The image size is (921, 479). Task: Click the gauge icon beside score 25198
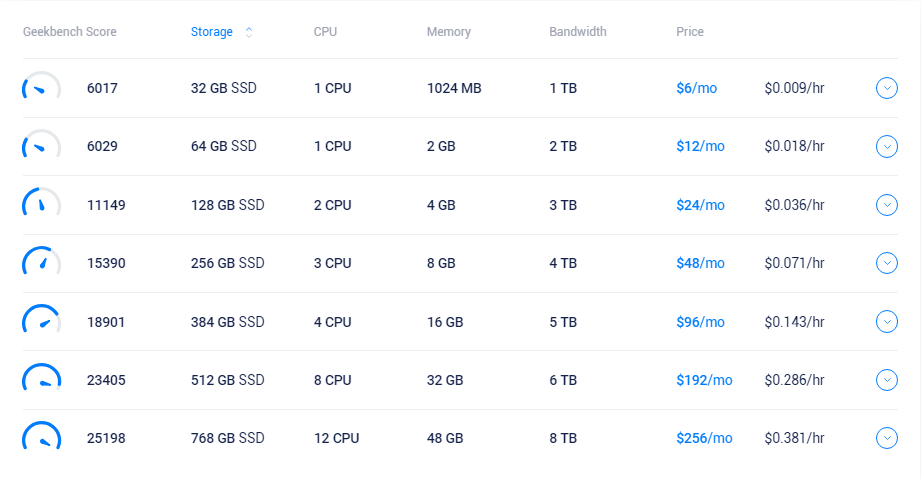(41, 438)
